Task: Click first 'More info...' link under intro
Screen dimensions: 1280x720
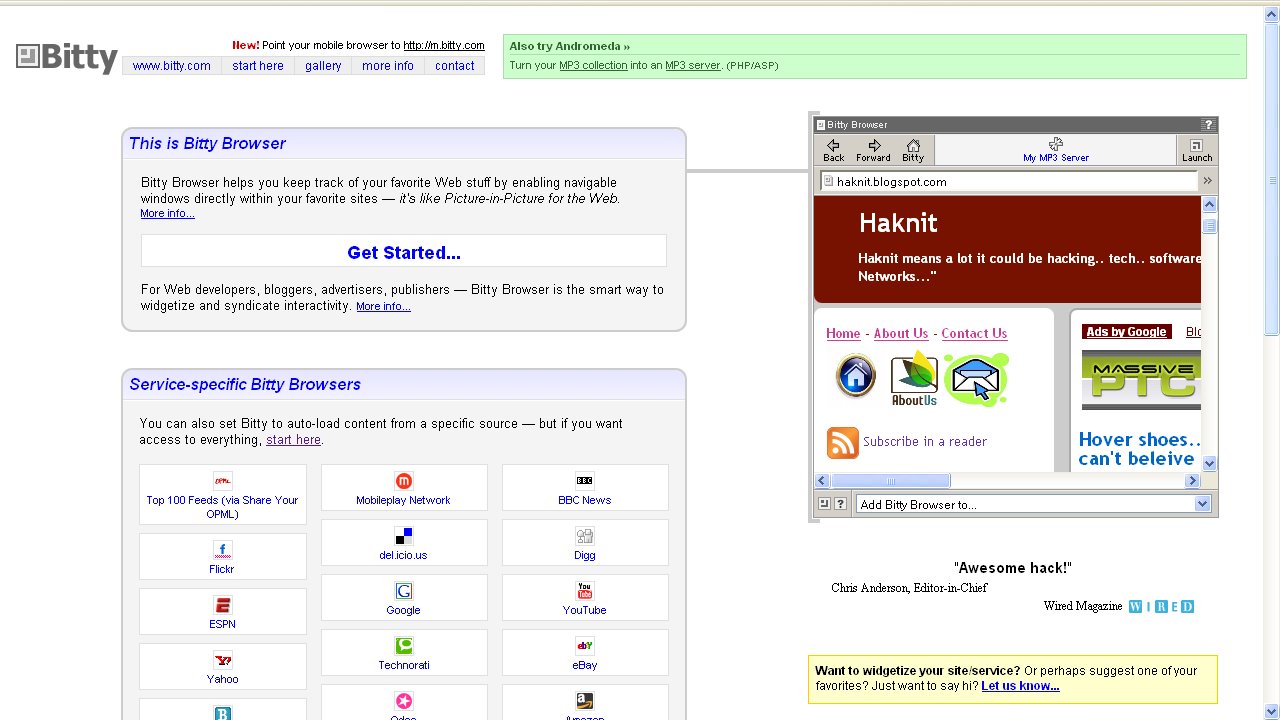Action: [x=167, y=213]
